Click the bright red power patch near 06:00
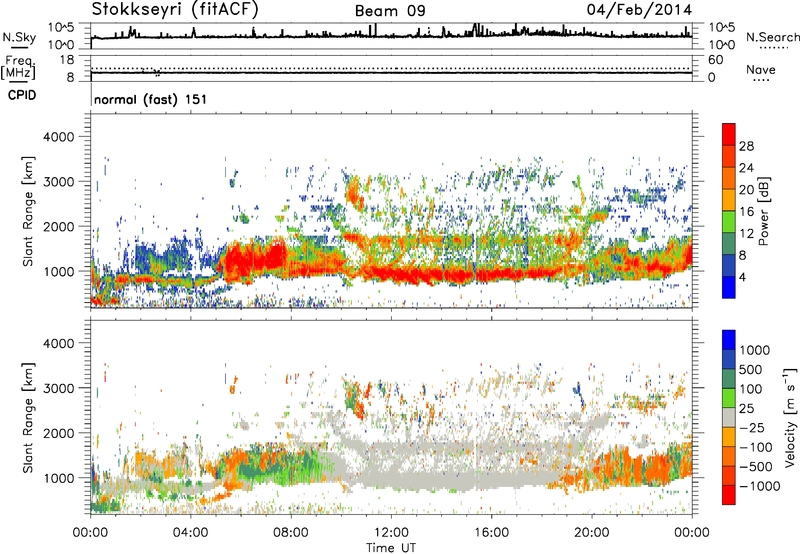 pyautogui.click(x=254, y=259)
